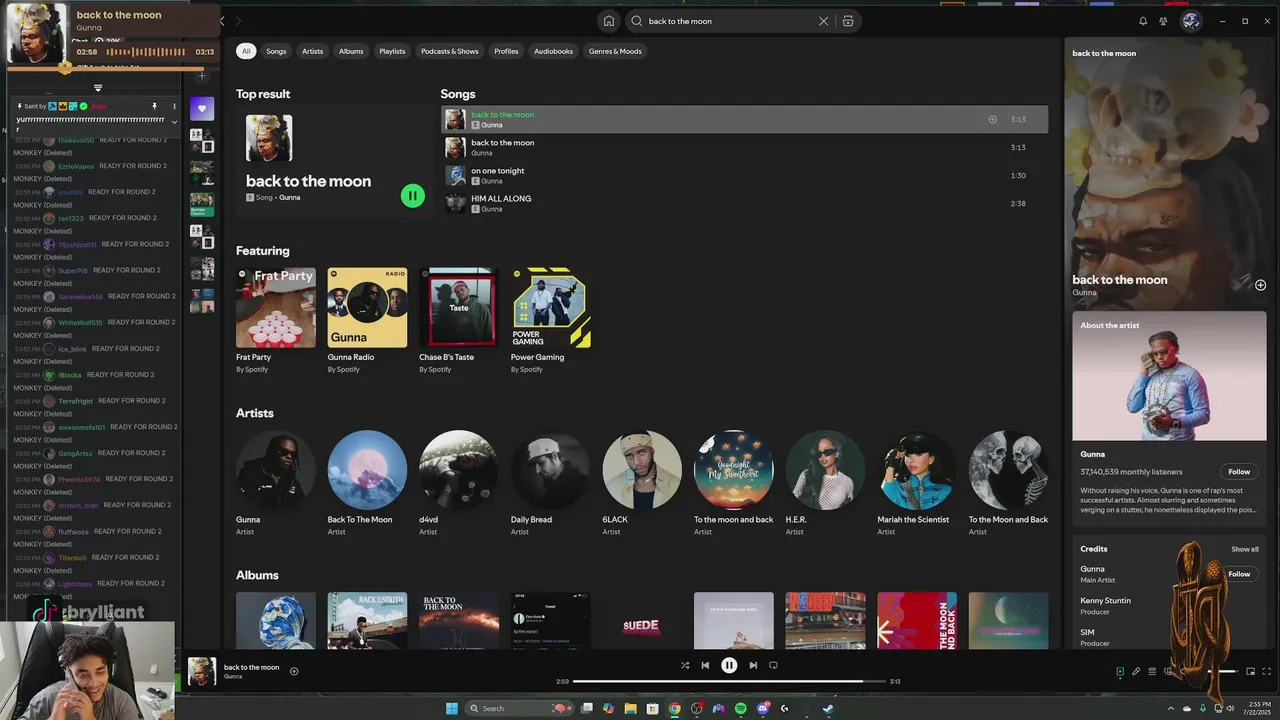Click the taskbar Search box
The height and width of the screenshot is (720, 1280).
coord(519,708)
